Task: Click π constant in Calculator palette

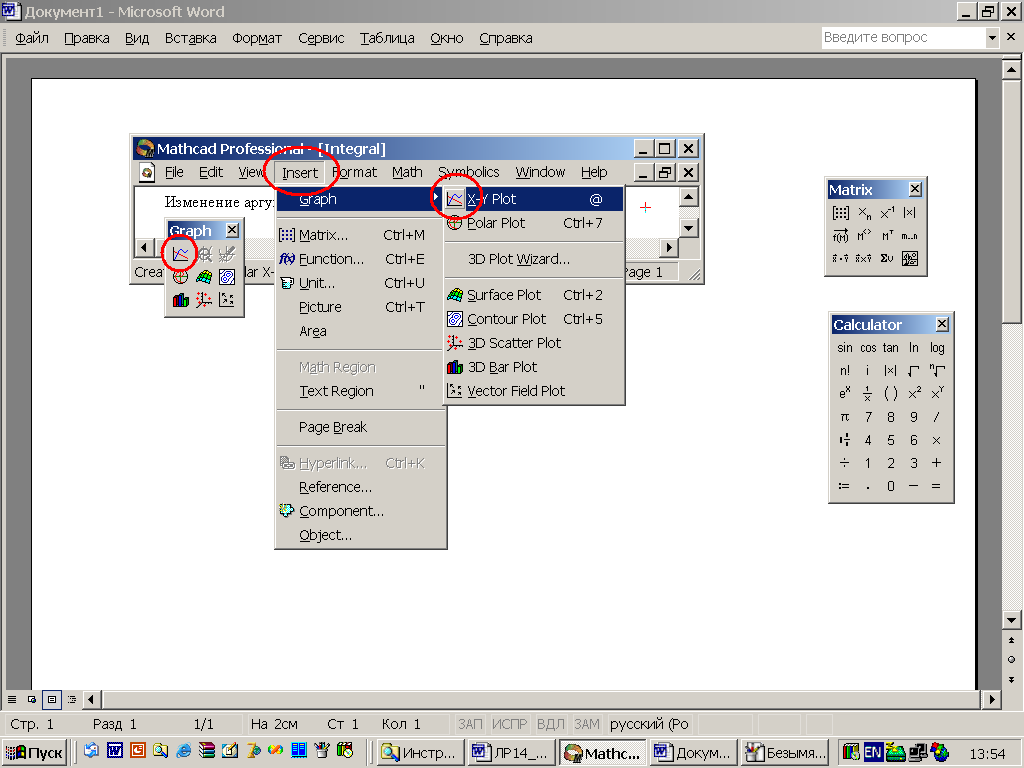Action: [x=844, y=417]
